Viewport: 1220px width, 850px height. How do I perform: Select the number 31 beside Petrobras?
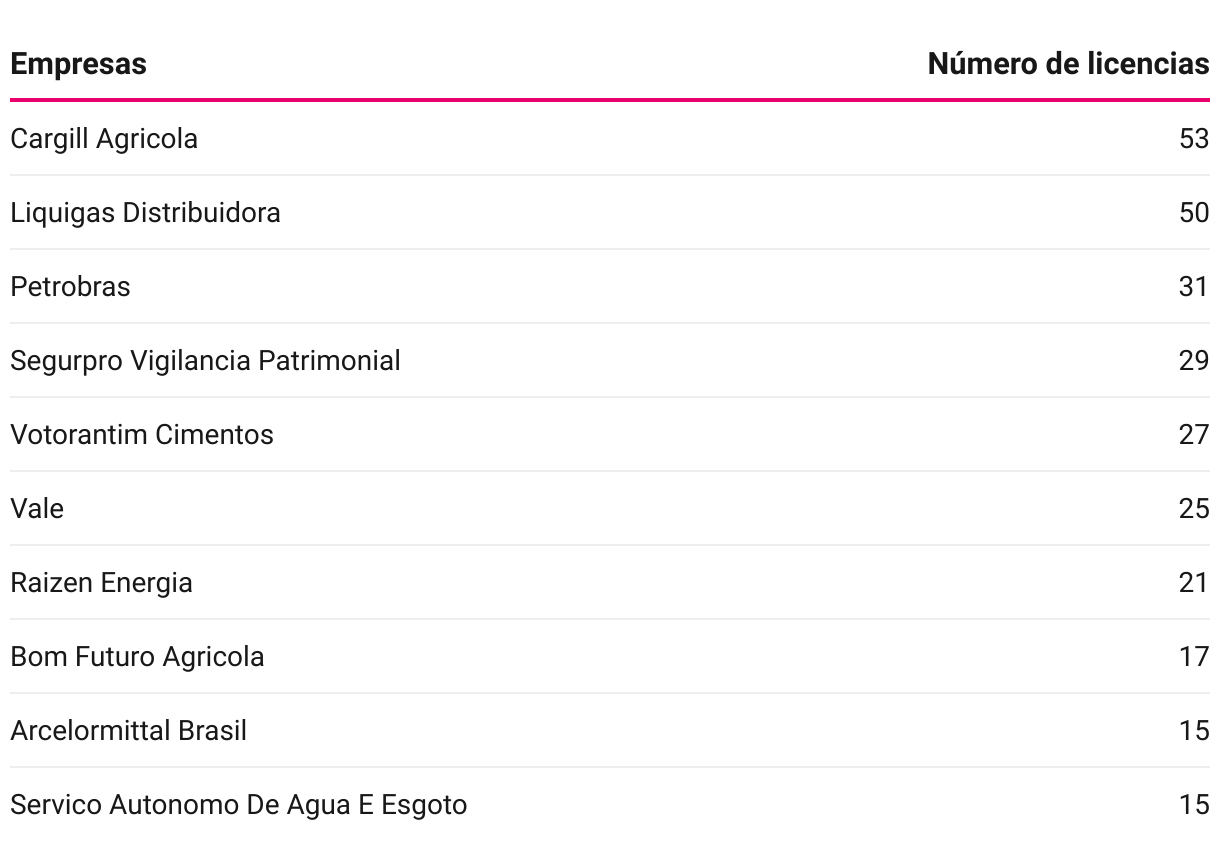[1194, 287]
